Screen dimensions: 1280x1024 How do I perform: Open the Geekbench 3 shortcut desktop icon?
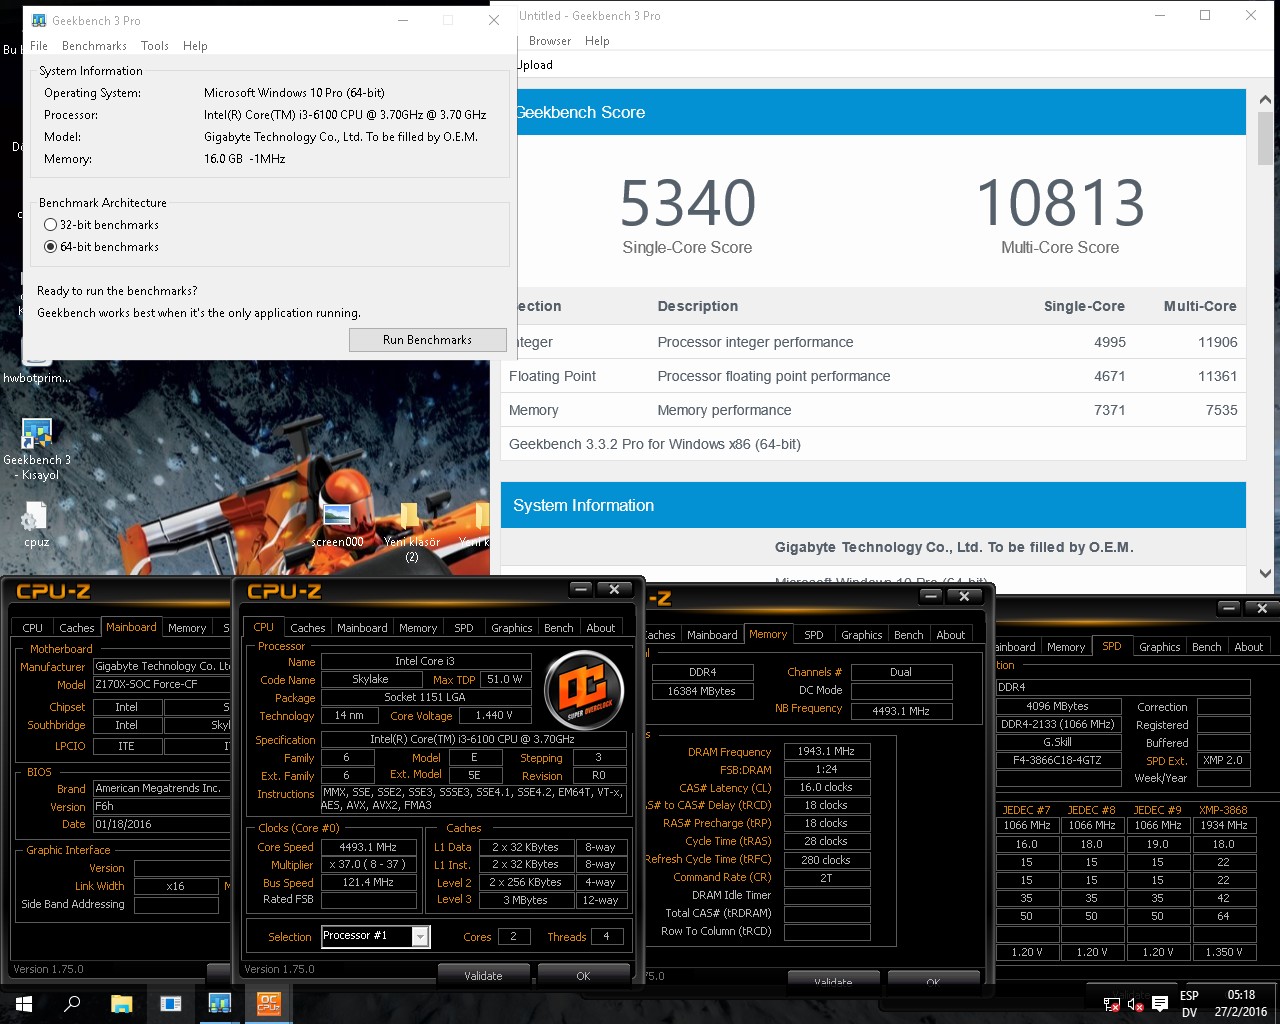[36, 450]
